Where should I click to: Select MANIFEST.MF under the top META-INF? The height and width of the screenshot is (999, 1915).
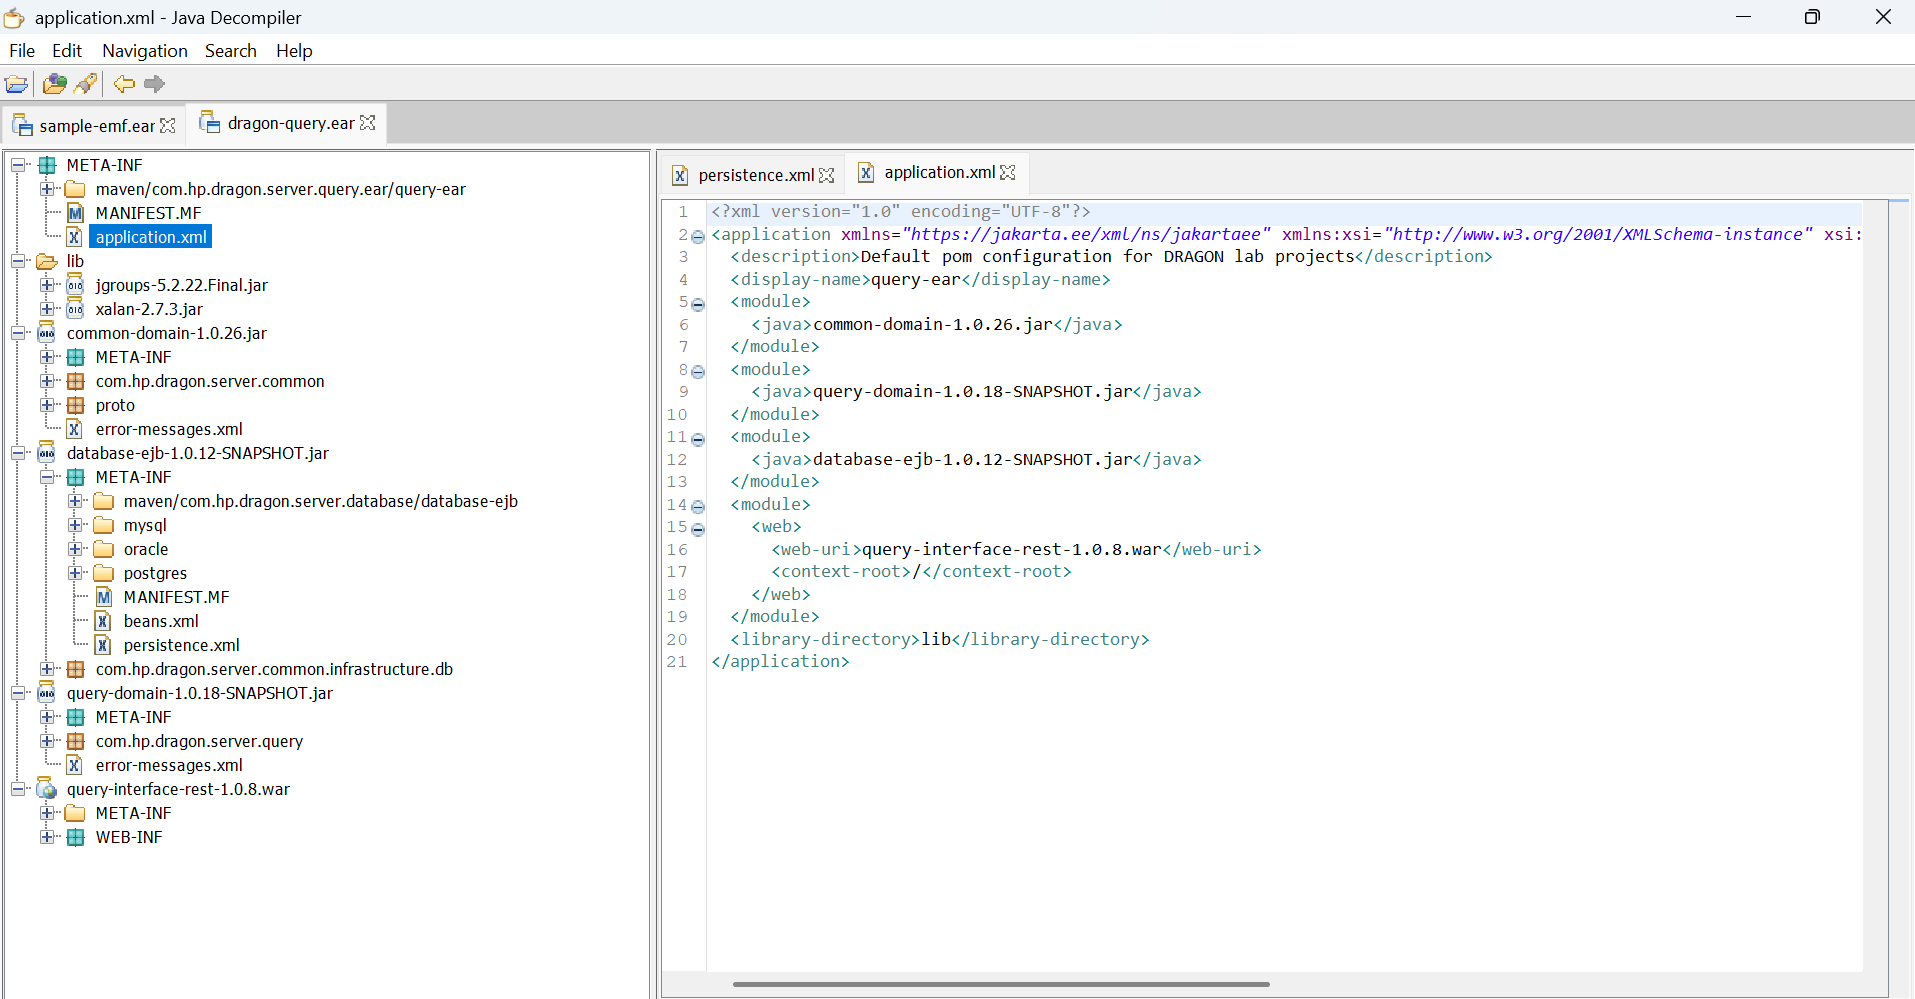pyautogui.click(x=148, y=213)
